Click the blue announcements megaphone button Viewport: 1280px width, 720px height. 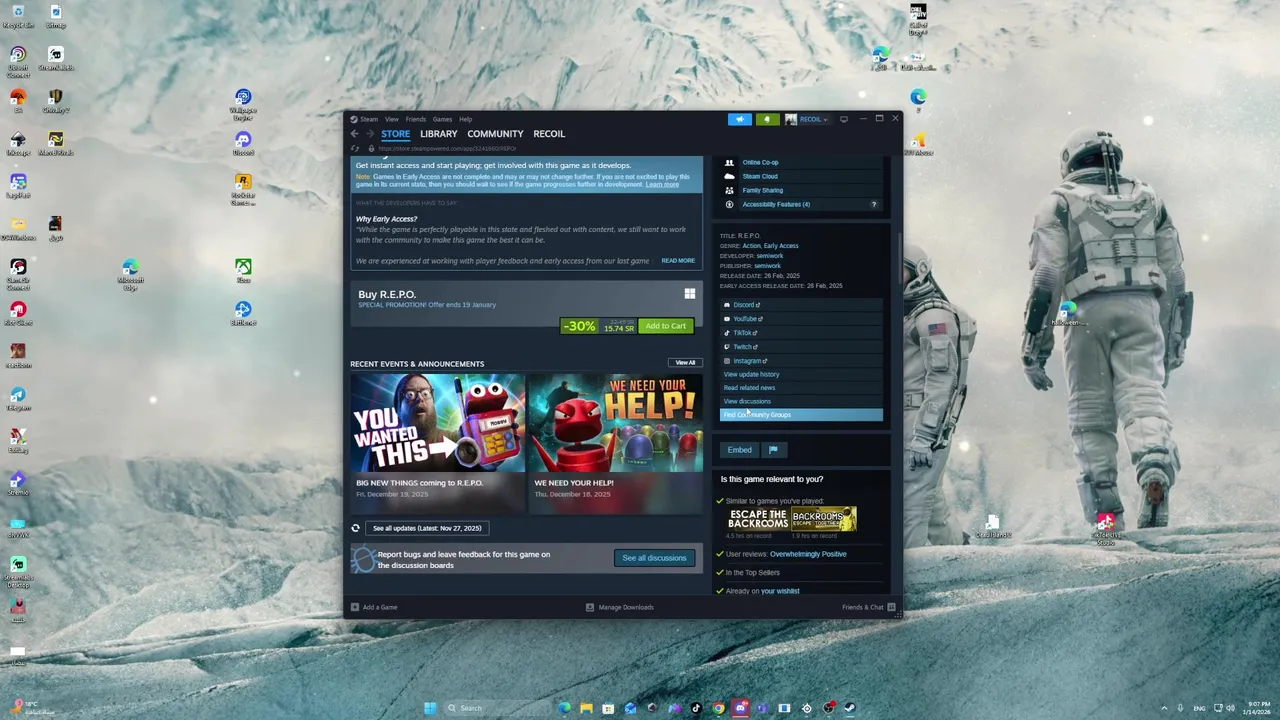740,119
